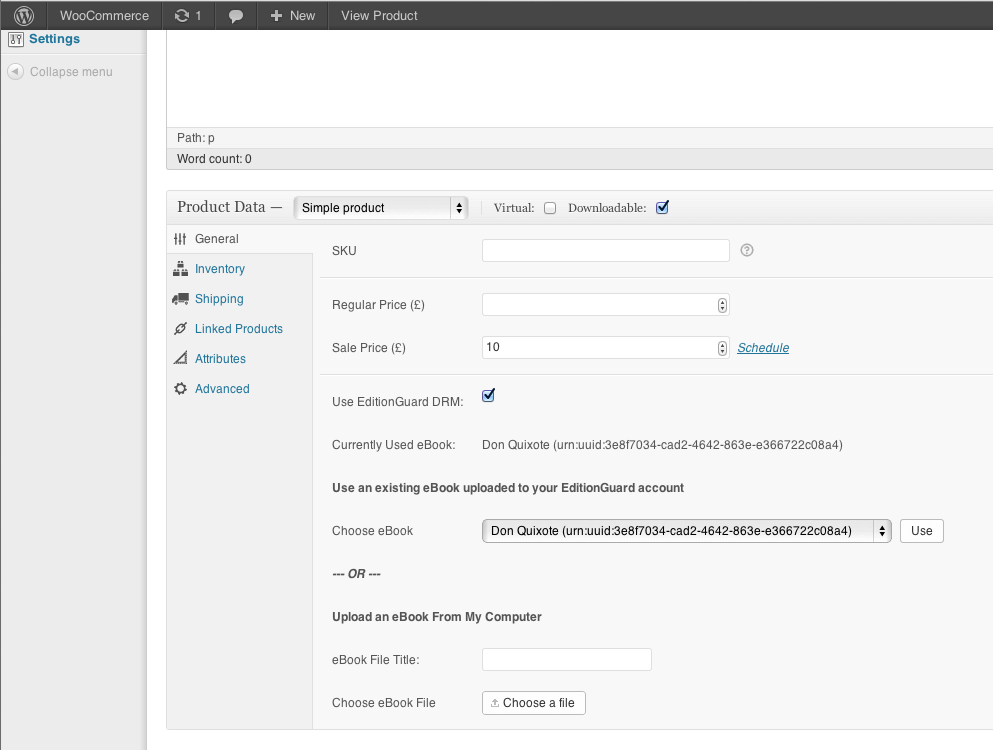Click the Schedule link for sale price
Screen dimensions: 993x750
click(763, 348)
